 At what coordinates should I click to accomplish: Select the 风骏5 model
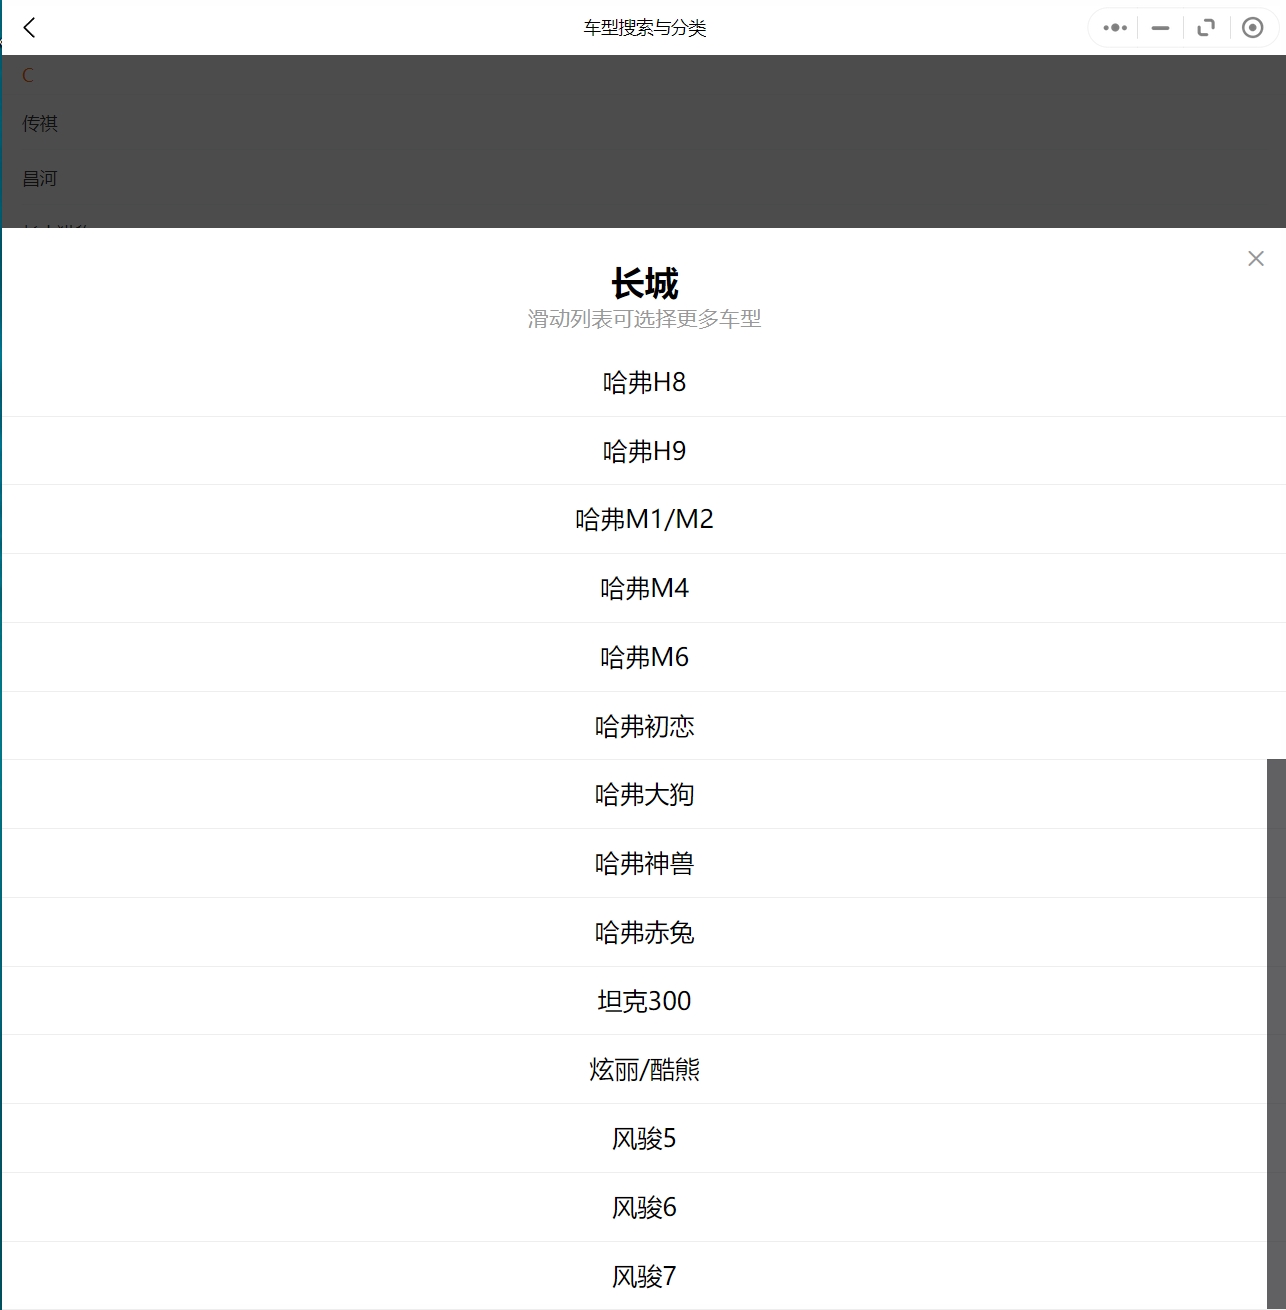[644, 1138]
